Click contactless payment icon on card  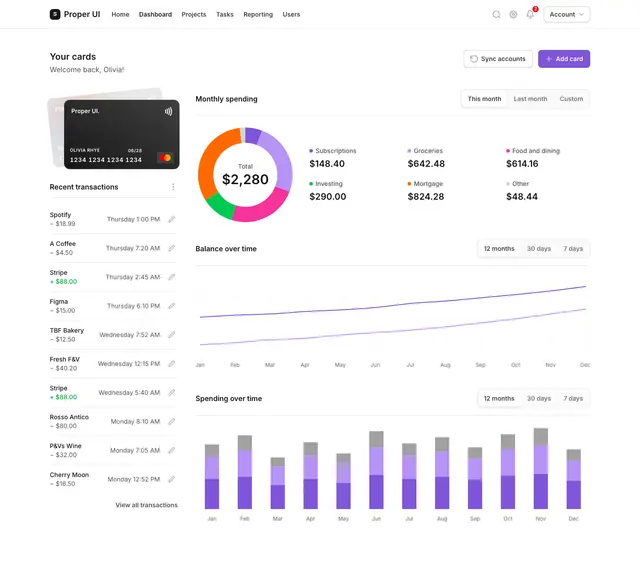click(168, 111)
